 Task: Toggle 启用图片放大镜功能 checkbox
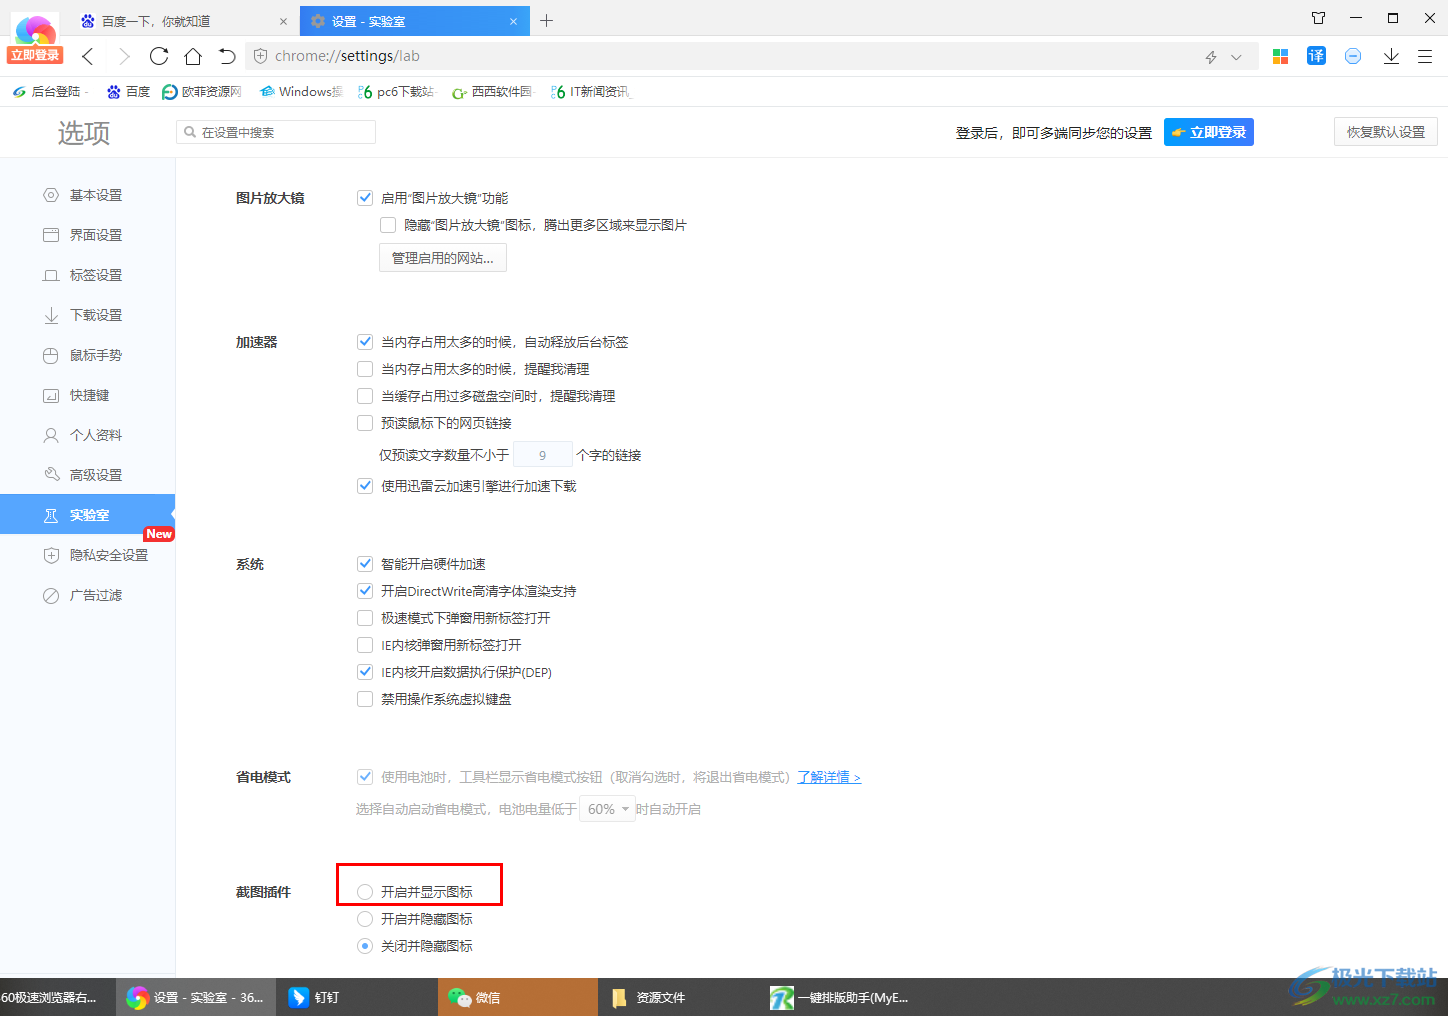(x=365, y=198)
